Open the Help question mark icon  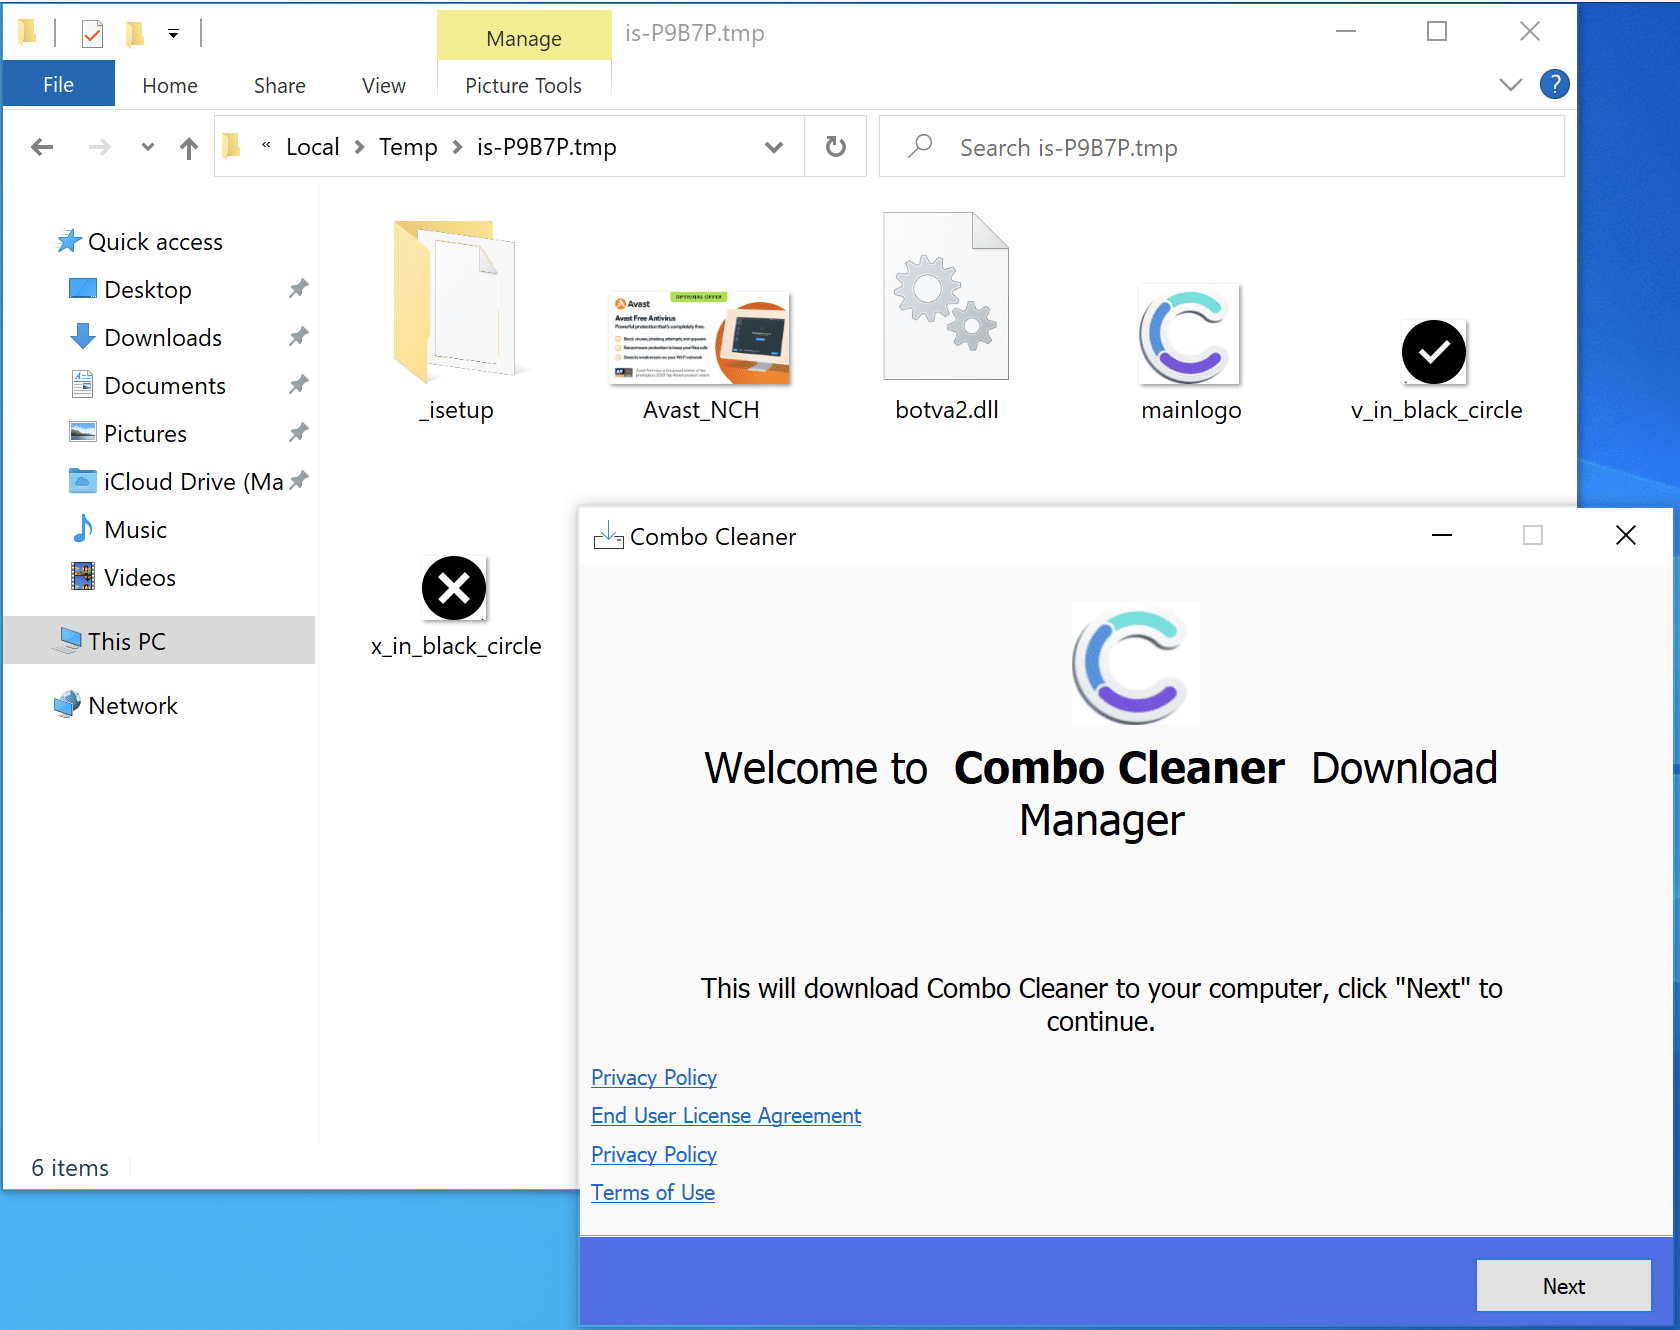[1554, 85]
